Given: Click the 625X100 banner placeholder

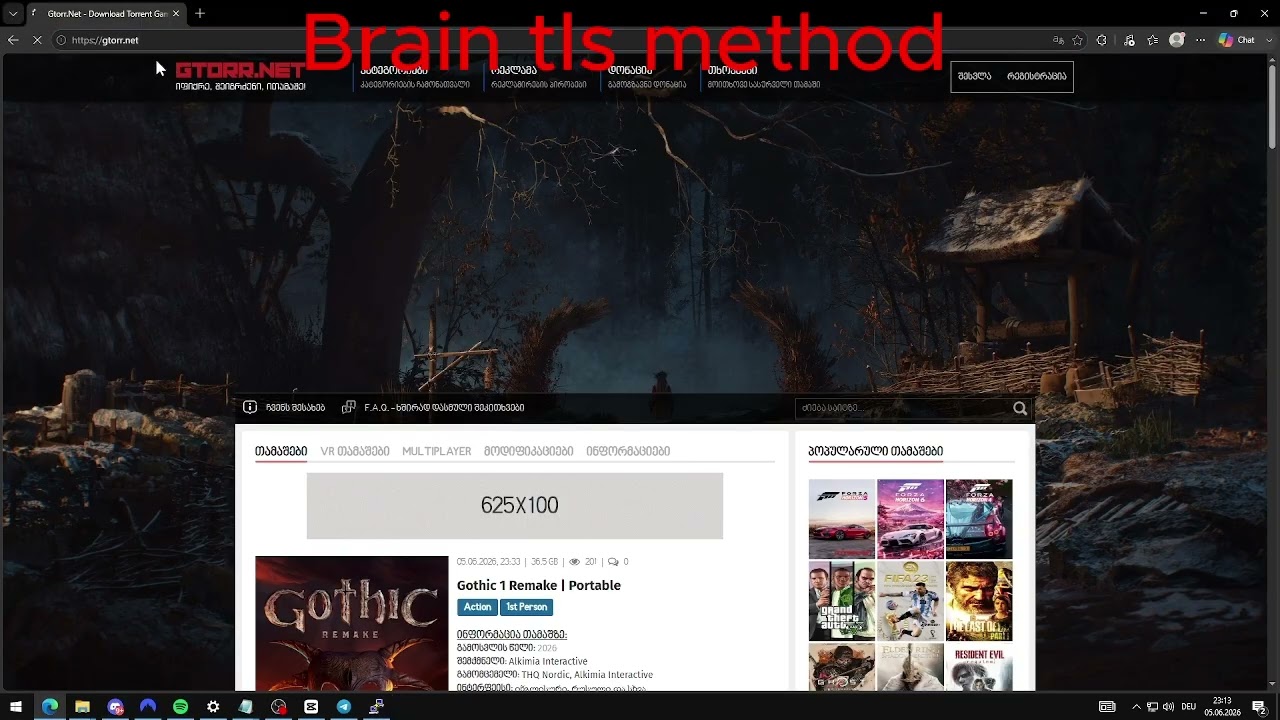Looking at the screenshot, I should [515, 506].
